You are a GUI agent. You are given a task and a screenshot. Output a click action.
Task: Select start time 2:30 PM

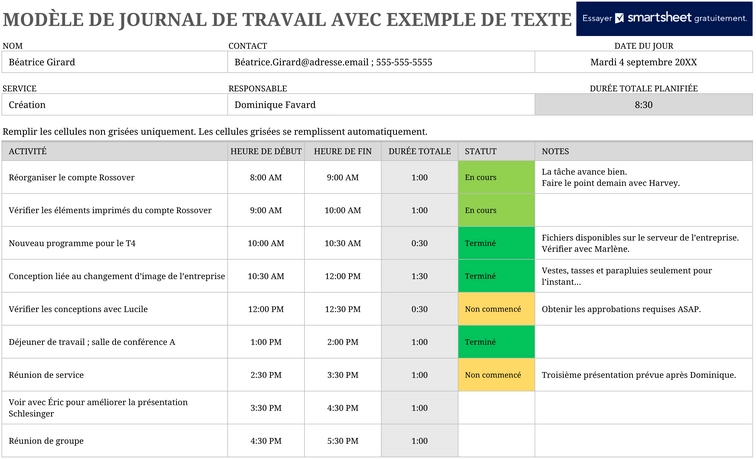[266, 375]
